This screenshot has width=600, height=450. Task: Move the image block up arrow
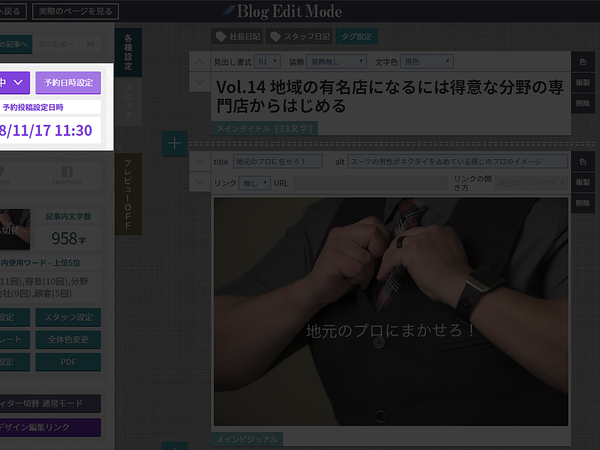[200, 161]
